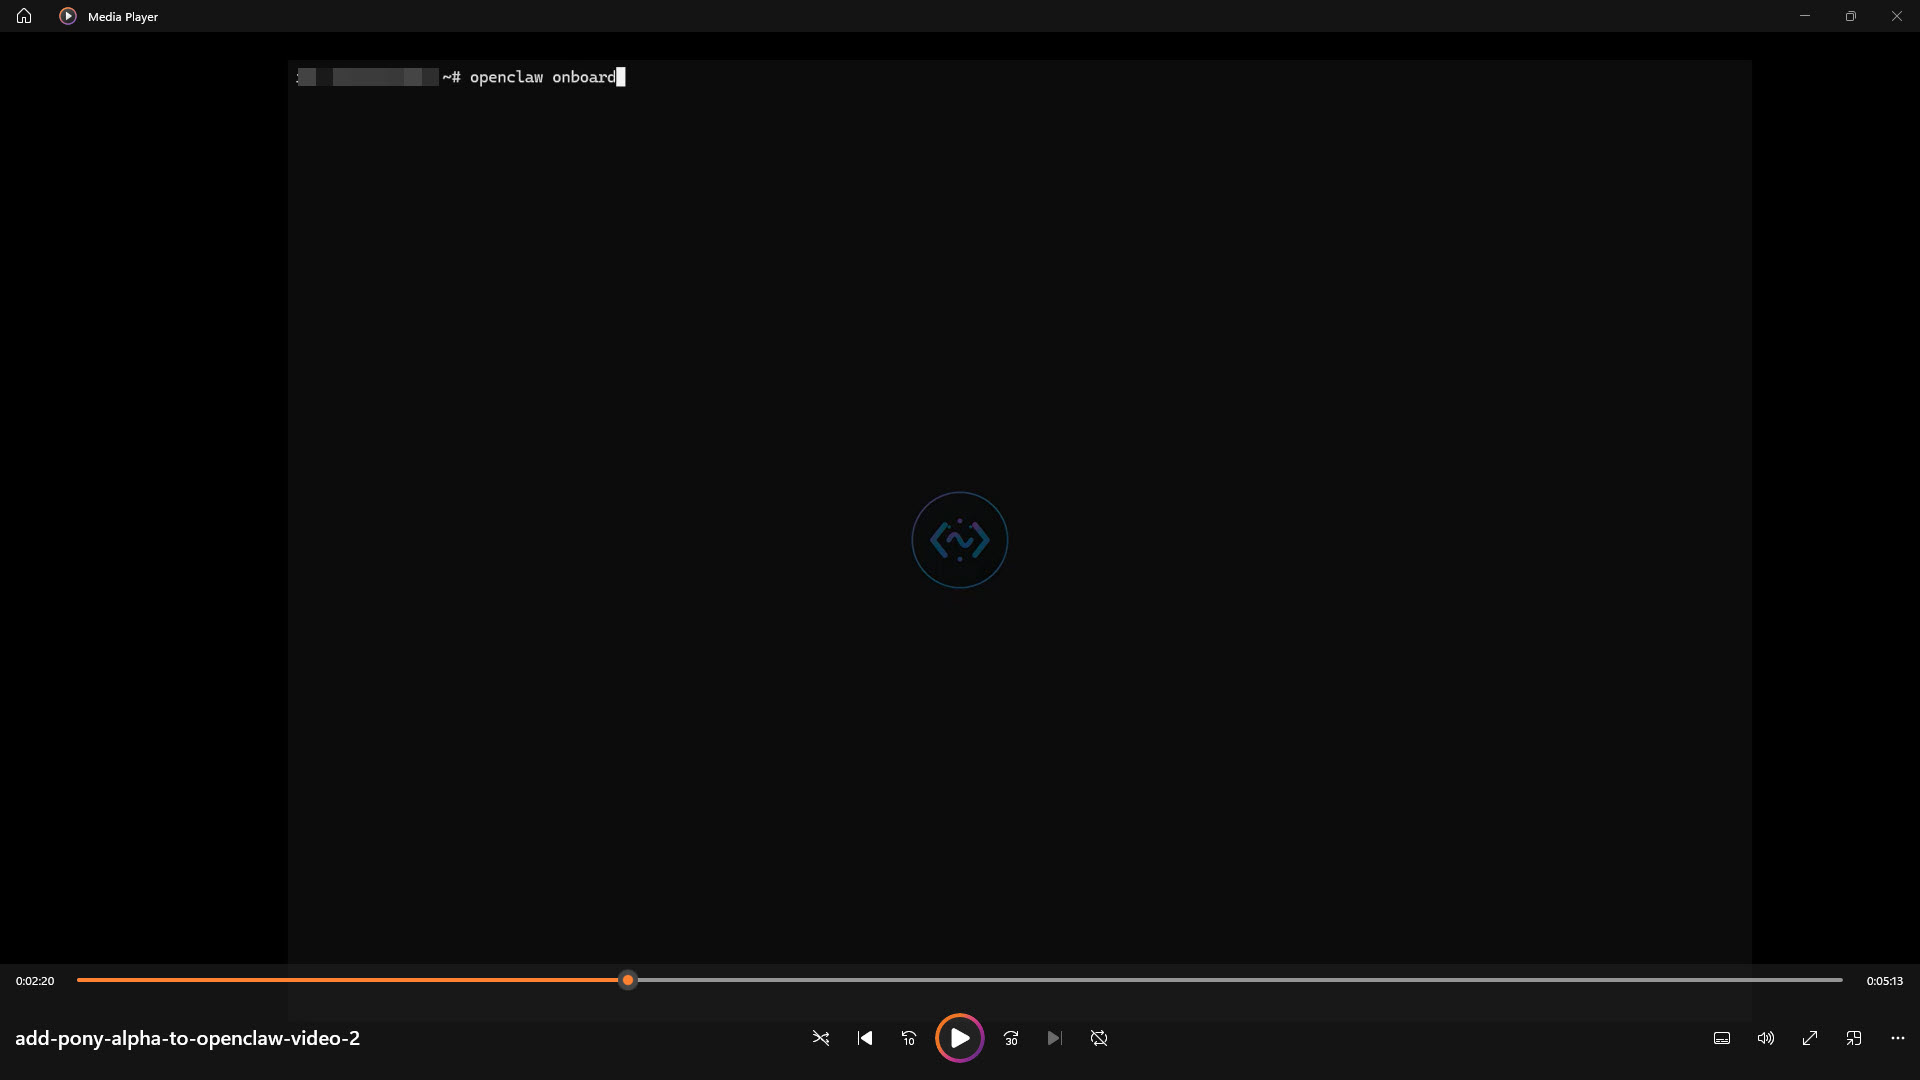Click the elapsed time 0:02:20 label

coord(36,980)
